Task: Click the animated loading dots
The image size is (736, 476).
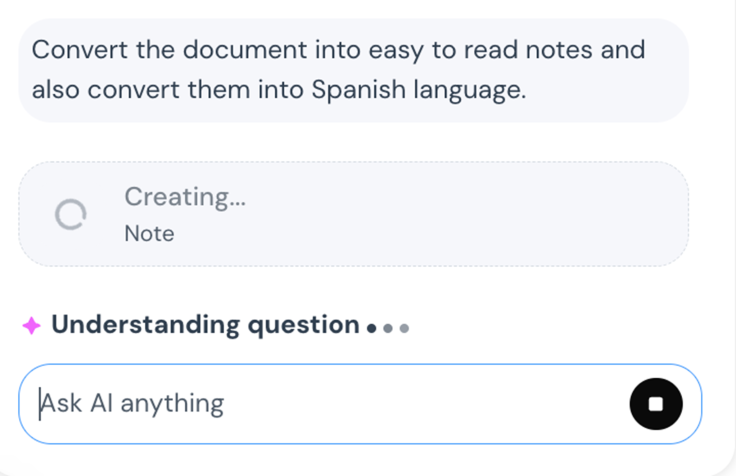Action: click(x=389, y=326)
